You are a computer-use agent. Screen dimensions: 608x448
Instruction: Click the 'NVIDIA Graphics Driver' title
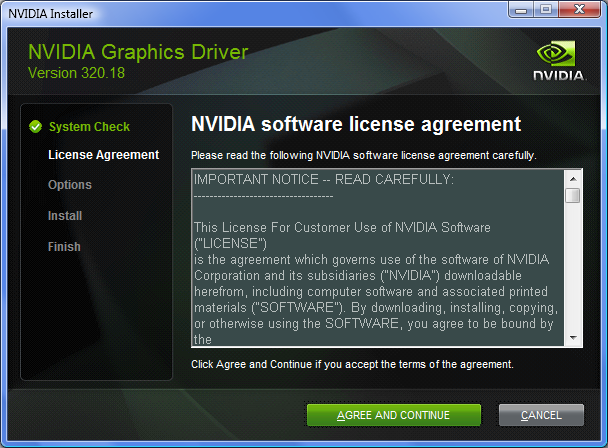click(x=138, y=52)
